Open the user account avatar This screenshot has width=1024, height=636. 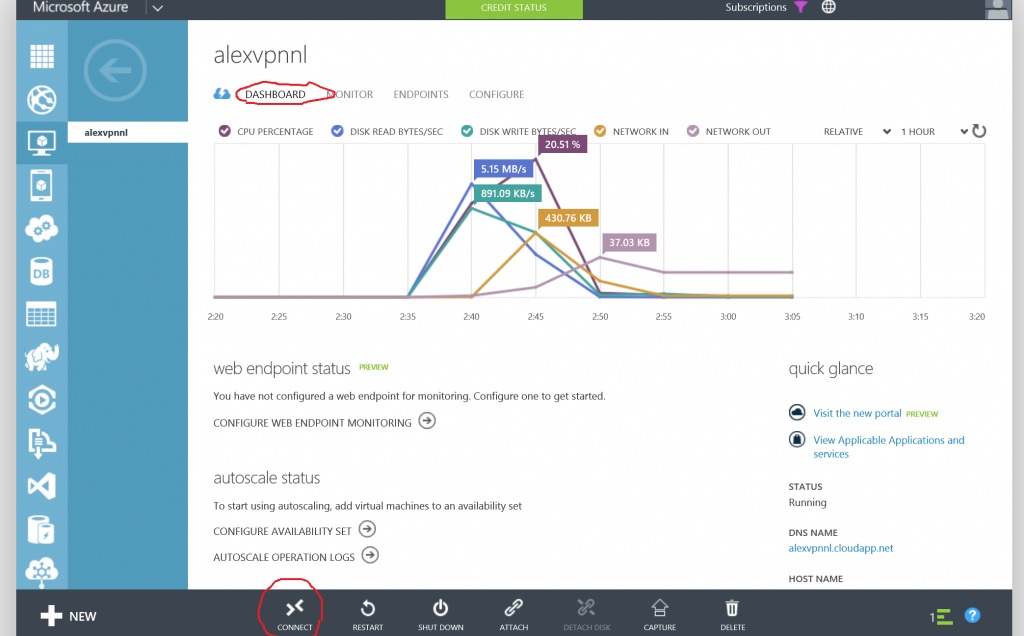(x=997, y=9)
